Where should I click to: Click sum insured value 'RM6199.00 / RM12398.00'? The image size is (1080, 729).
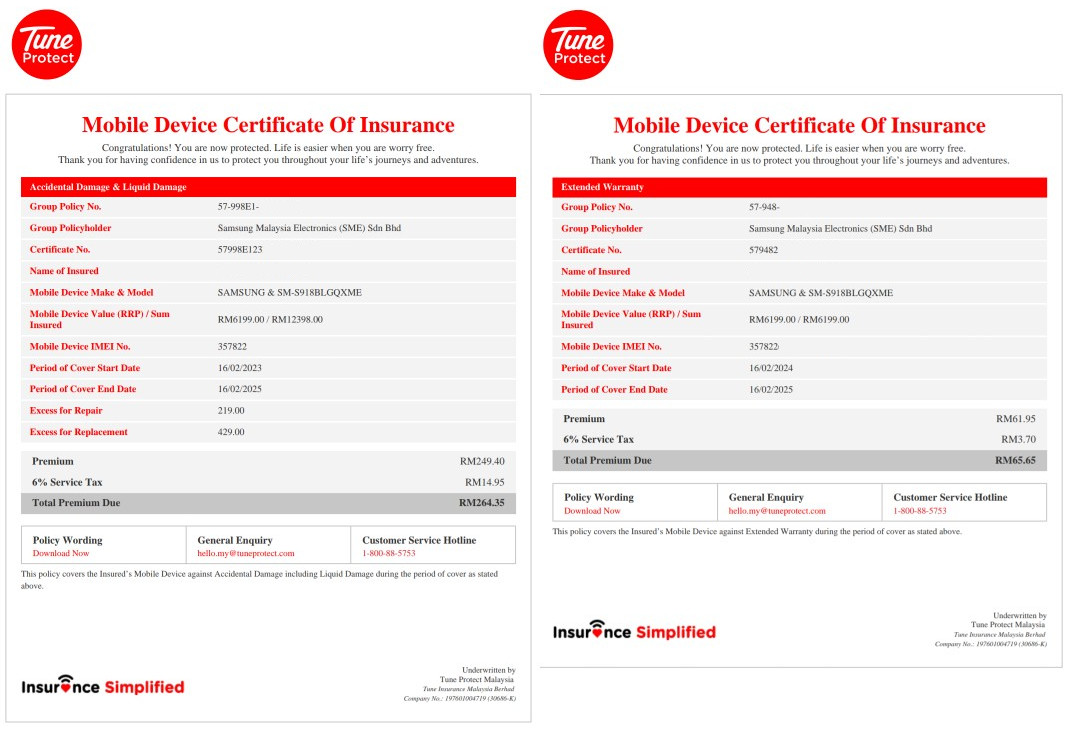pyautogui.click(x=270, y=320)
